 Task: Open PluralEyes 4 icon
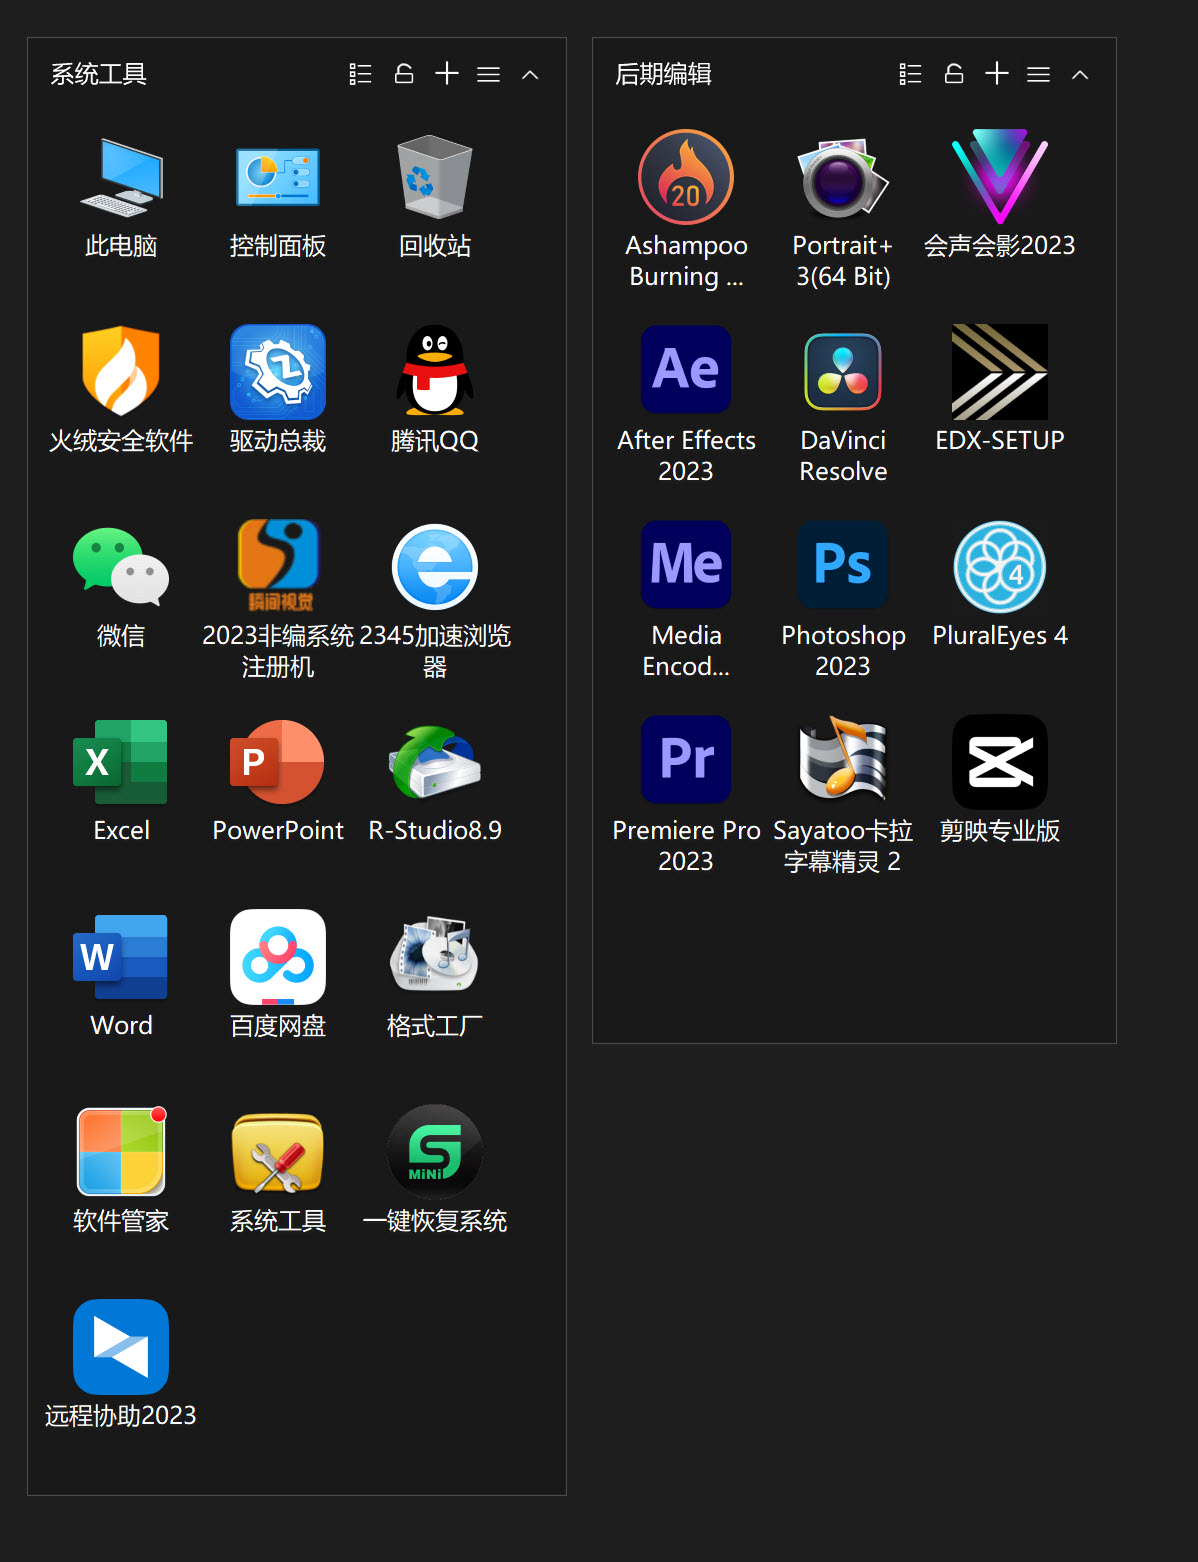click(1000, 567)
